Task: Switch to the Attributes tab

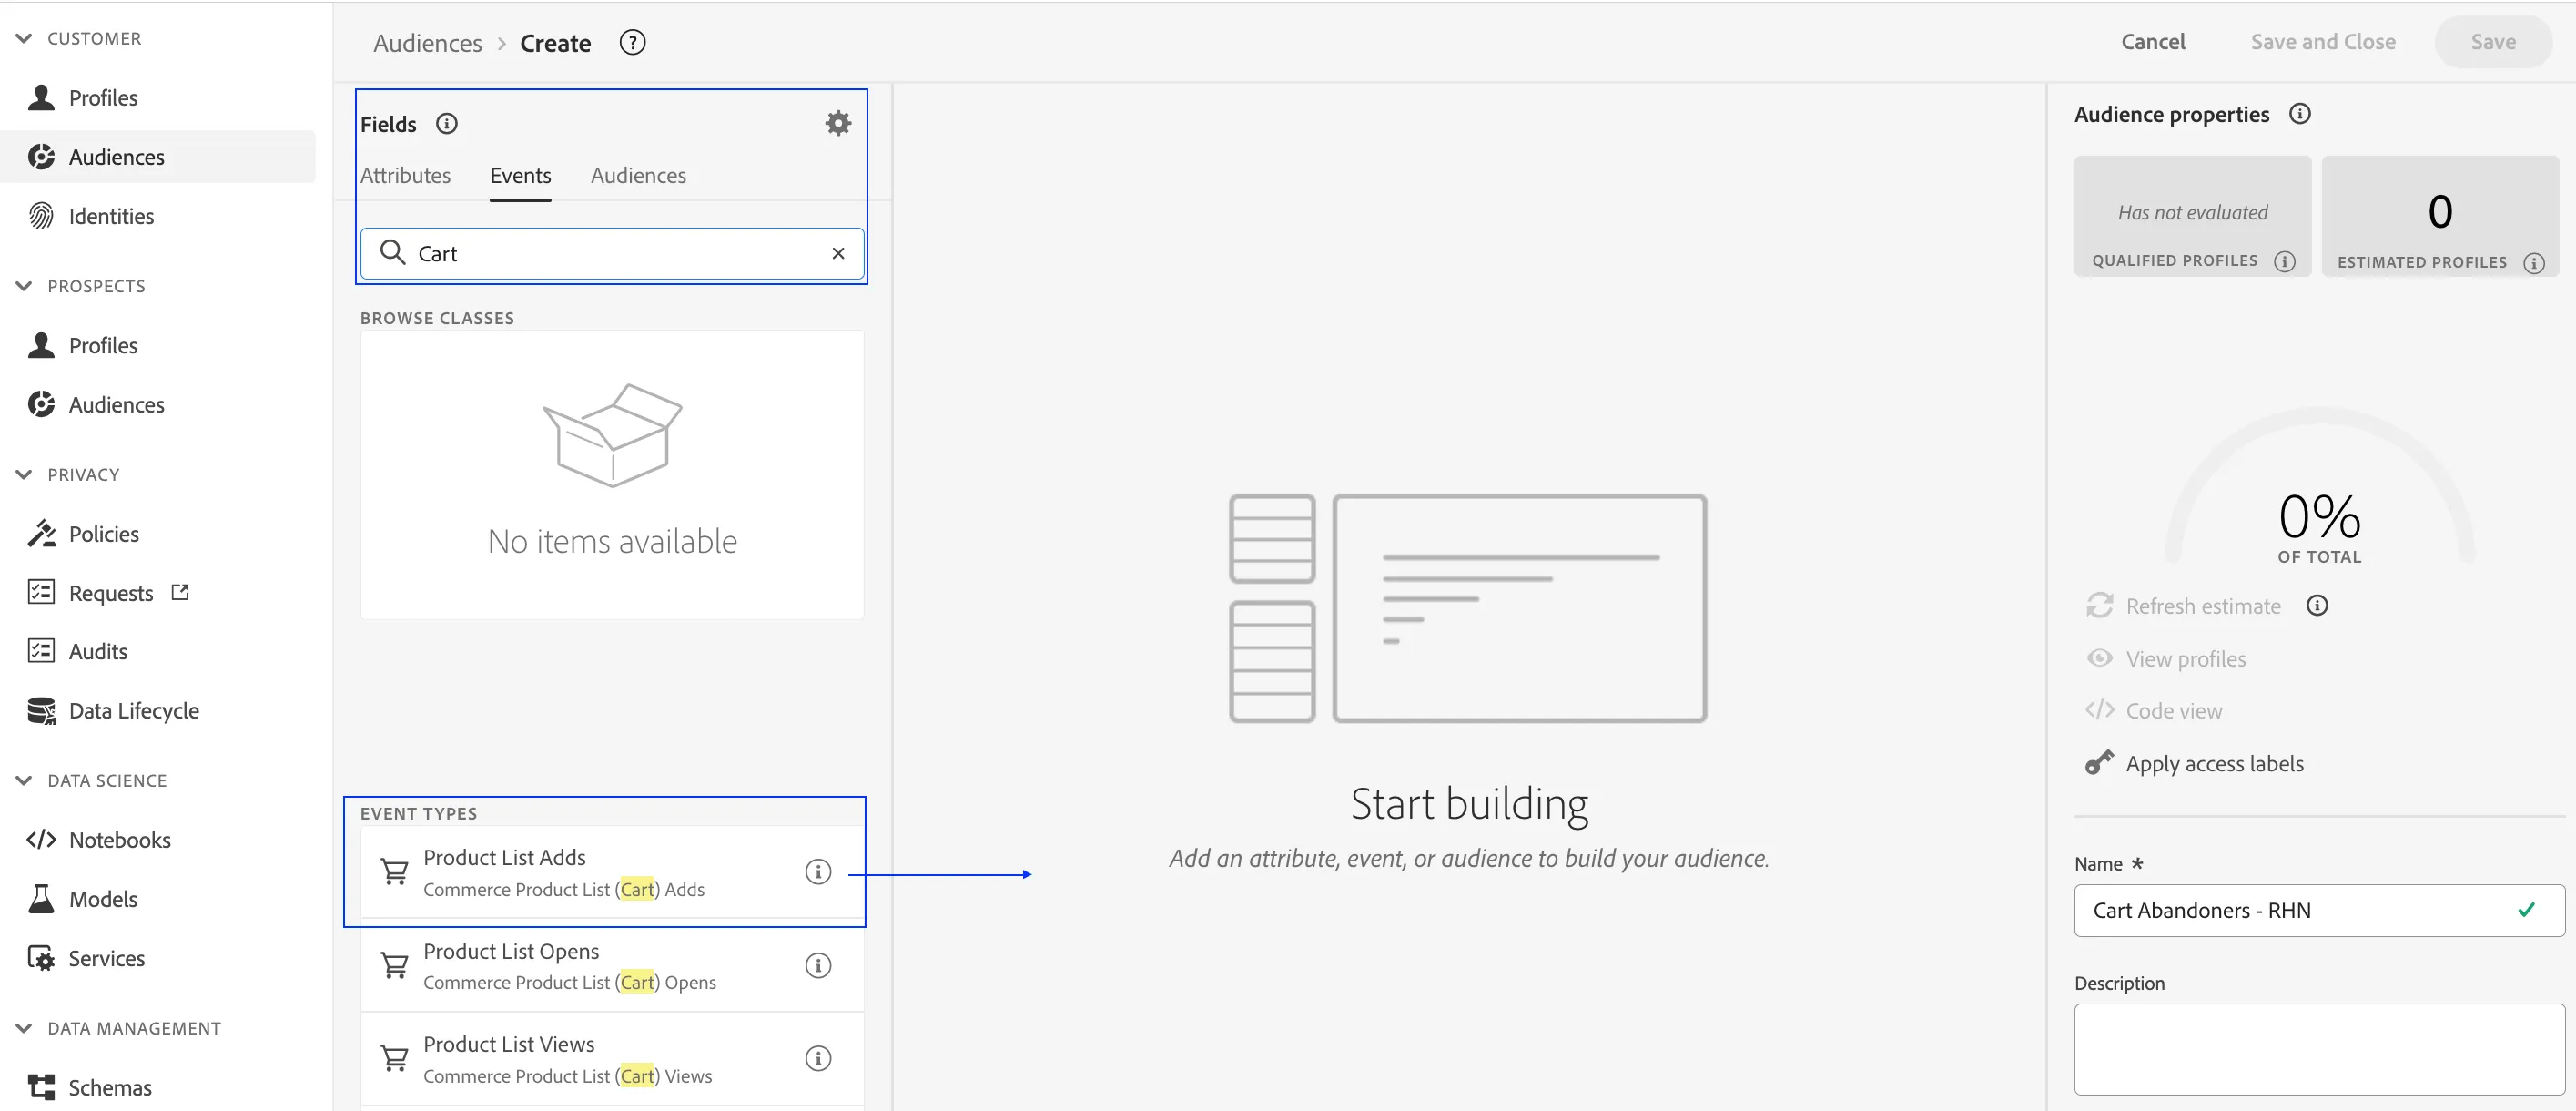Action: pyautogui.click(x=405, y=175)
